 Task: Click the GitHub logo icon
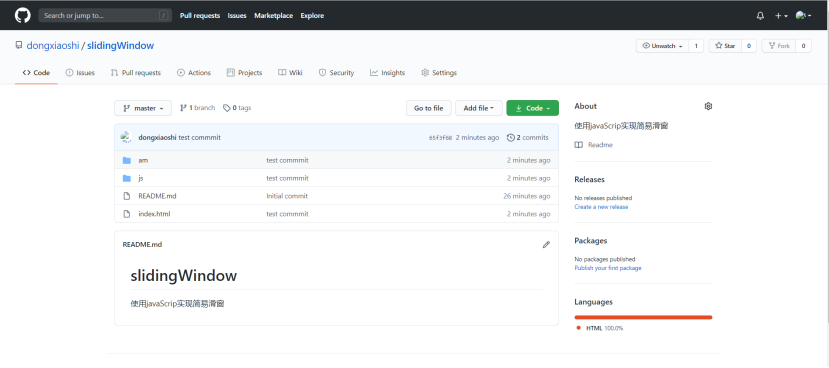(x=23, y=15)
